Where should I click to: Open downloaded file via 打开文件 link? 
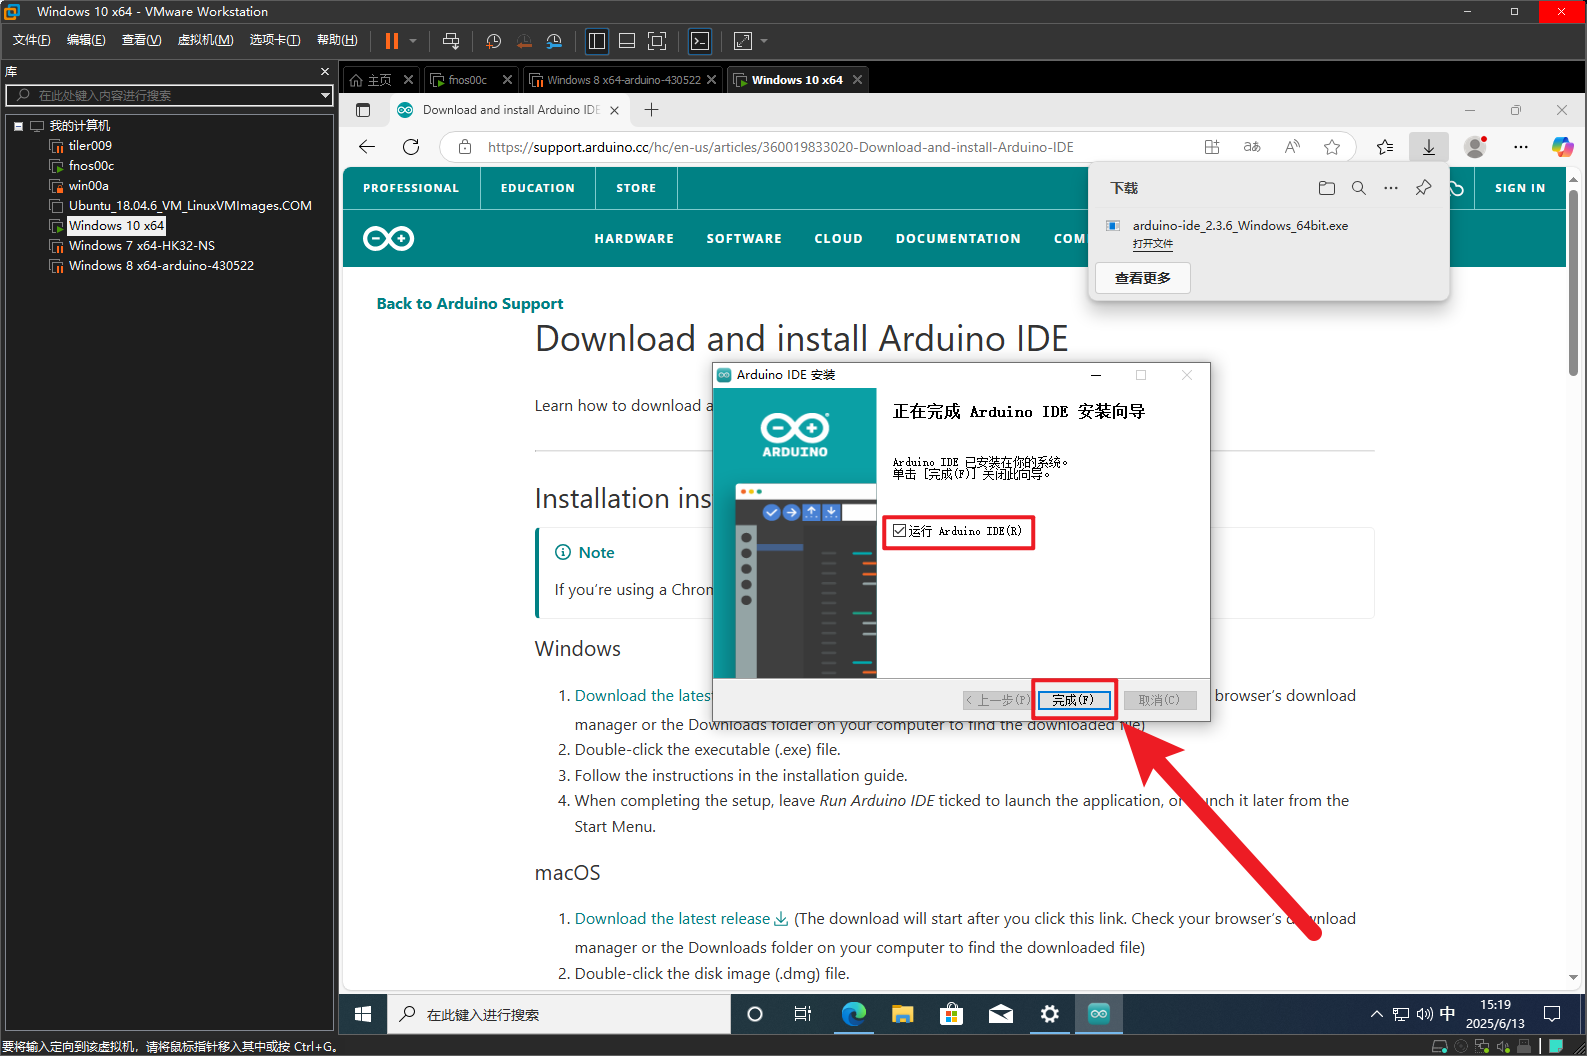pyautogui.click(x=1153, y=244)
